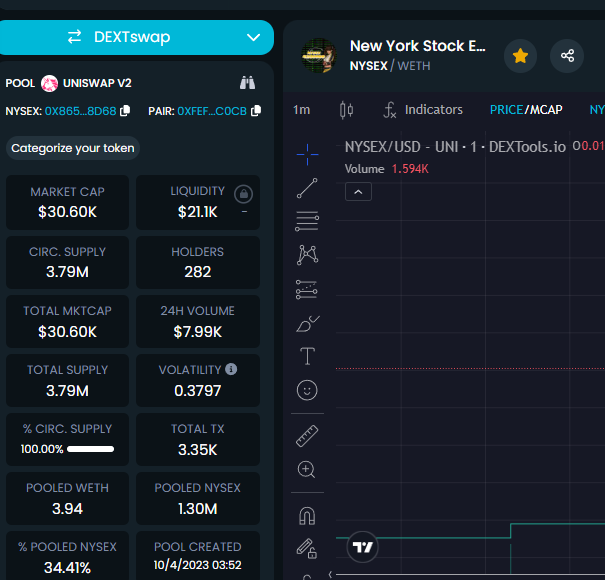The height and width of the screenshot is (580, 605).
Task: Click the New York Stock E... title
Action: pos(417,46)
